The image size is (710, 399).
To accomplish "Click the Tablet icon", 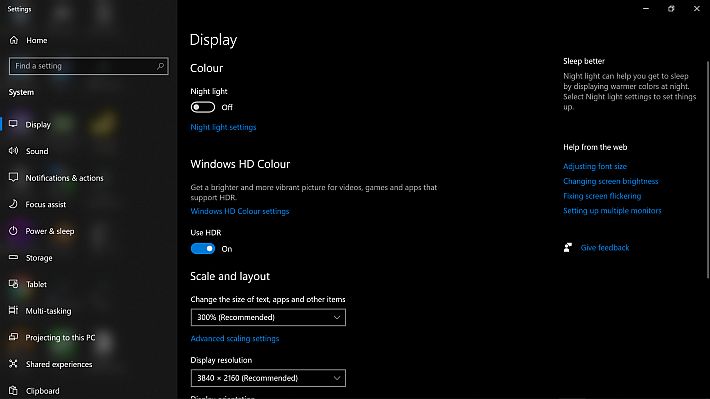I will [x=14, y=284].
